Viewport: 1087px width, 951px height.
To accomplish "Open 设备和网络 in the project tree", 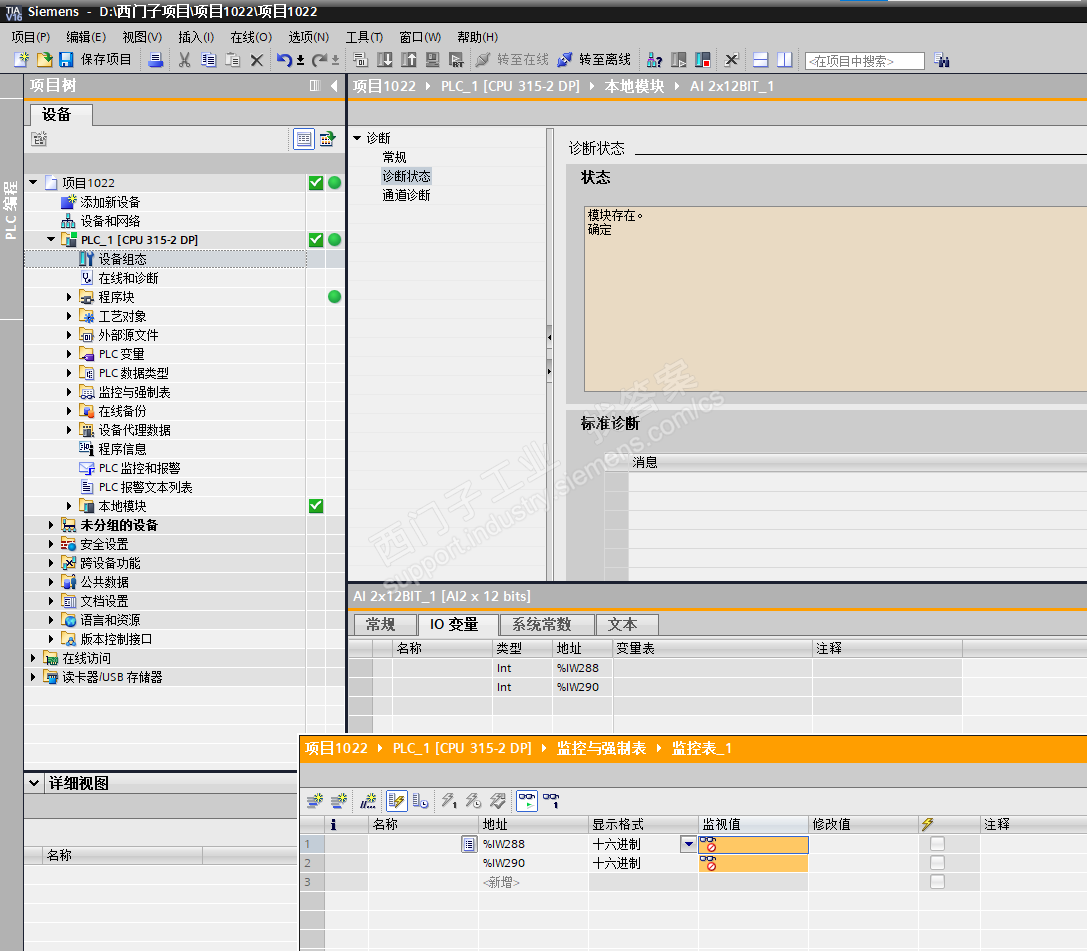I will click(x=110, y=220).
